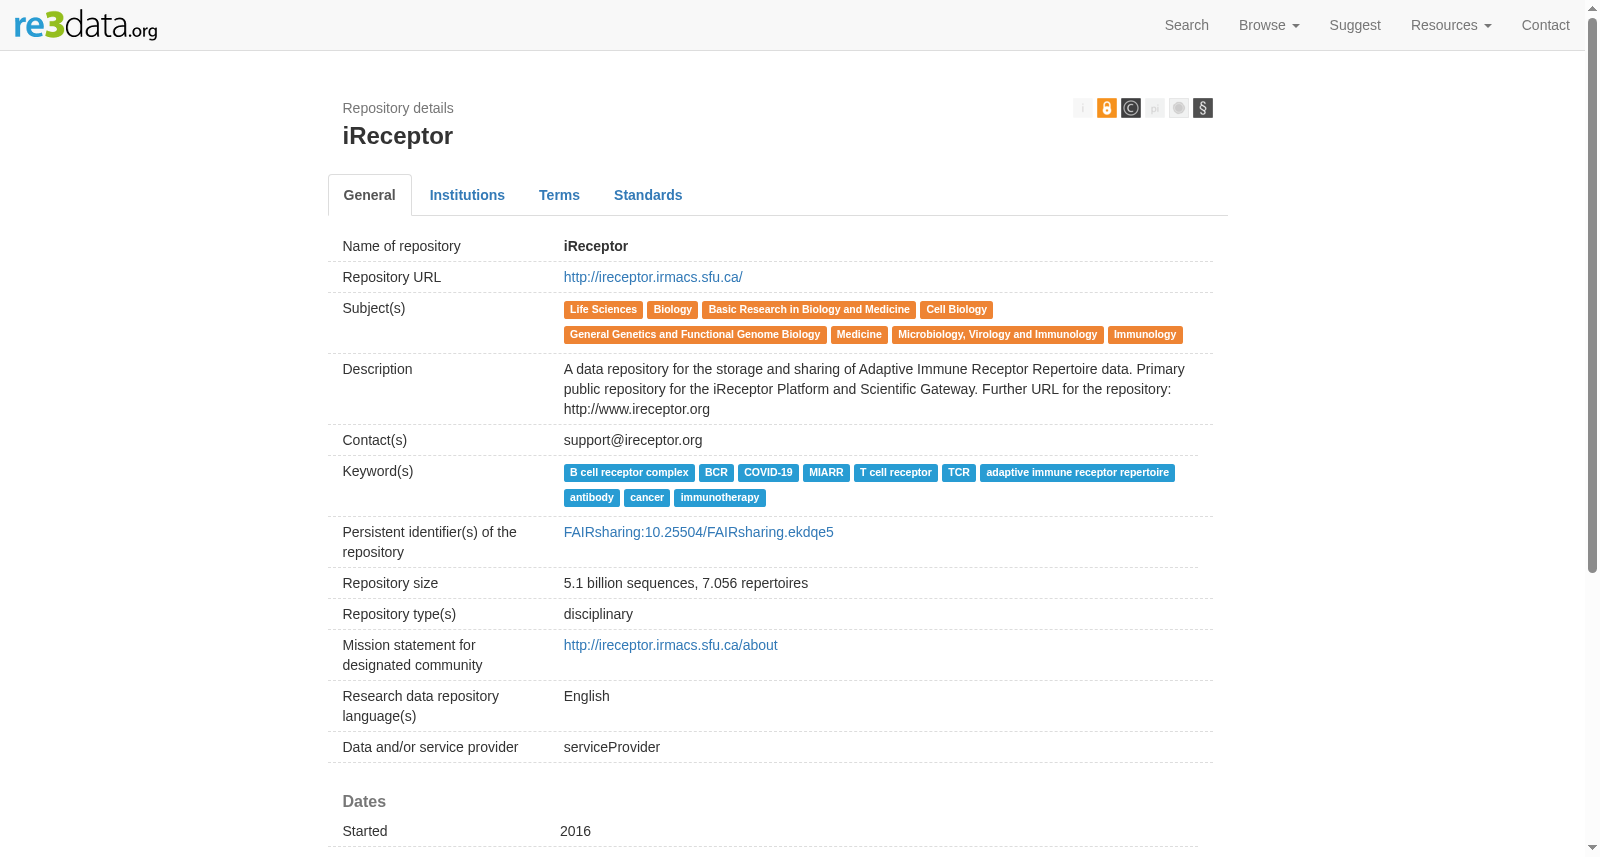Click the bold 'iReceptor' repository name value
This screenshot has width=1600, height=857.
(596, 246)
